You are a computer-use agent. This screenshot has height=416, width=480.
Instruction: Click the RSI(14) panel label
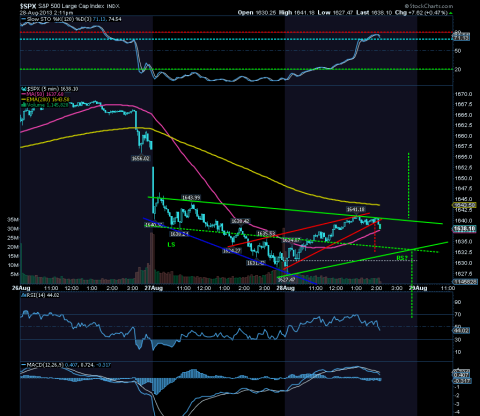click(x=40, y=295)
